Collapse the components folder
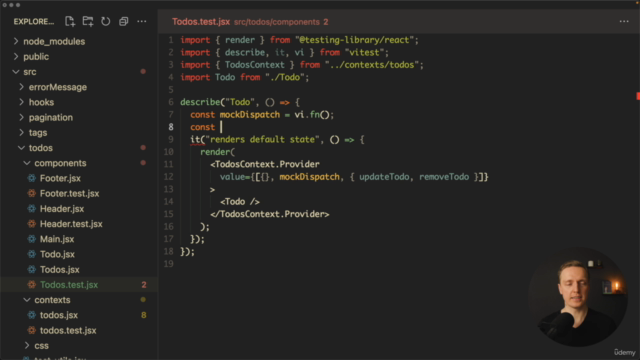 [x=27, y=163]
